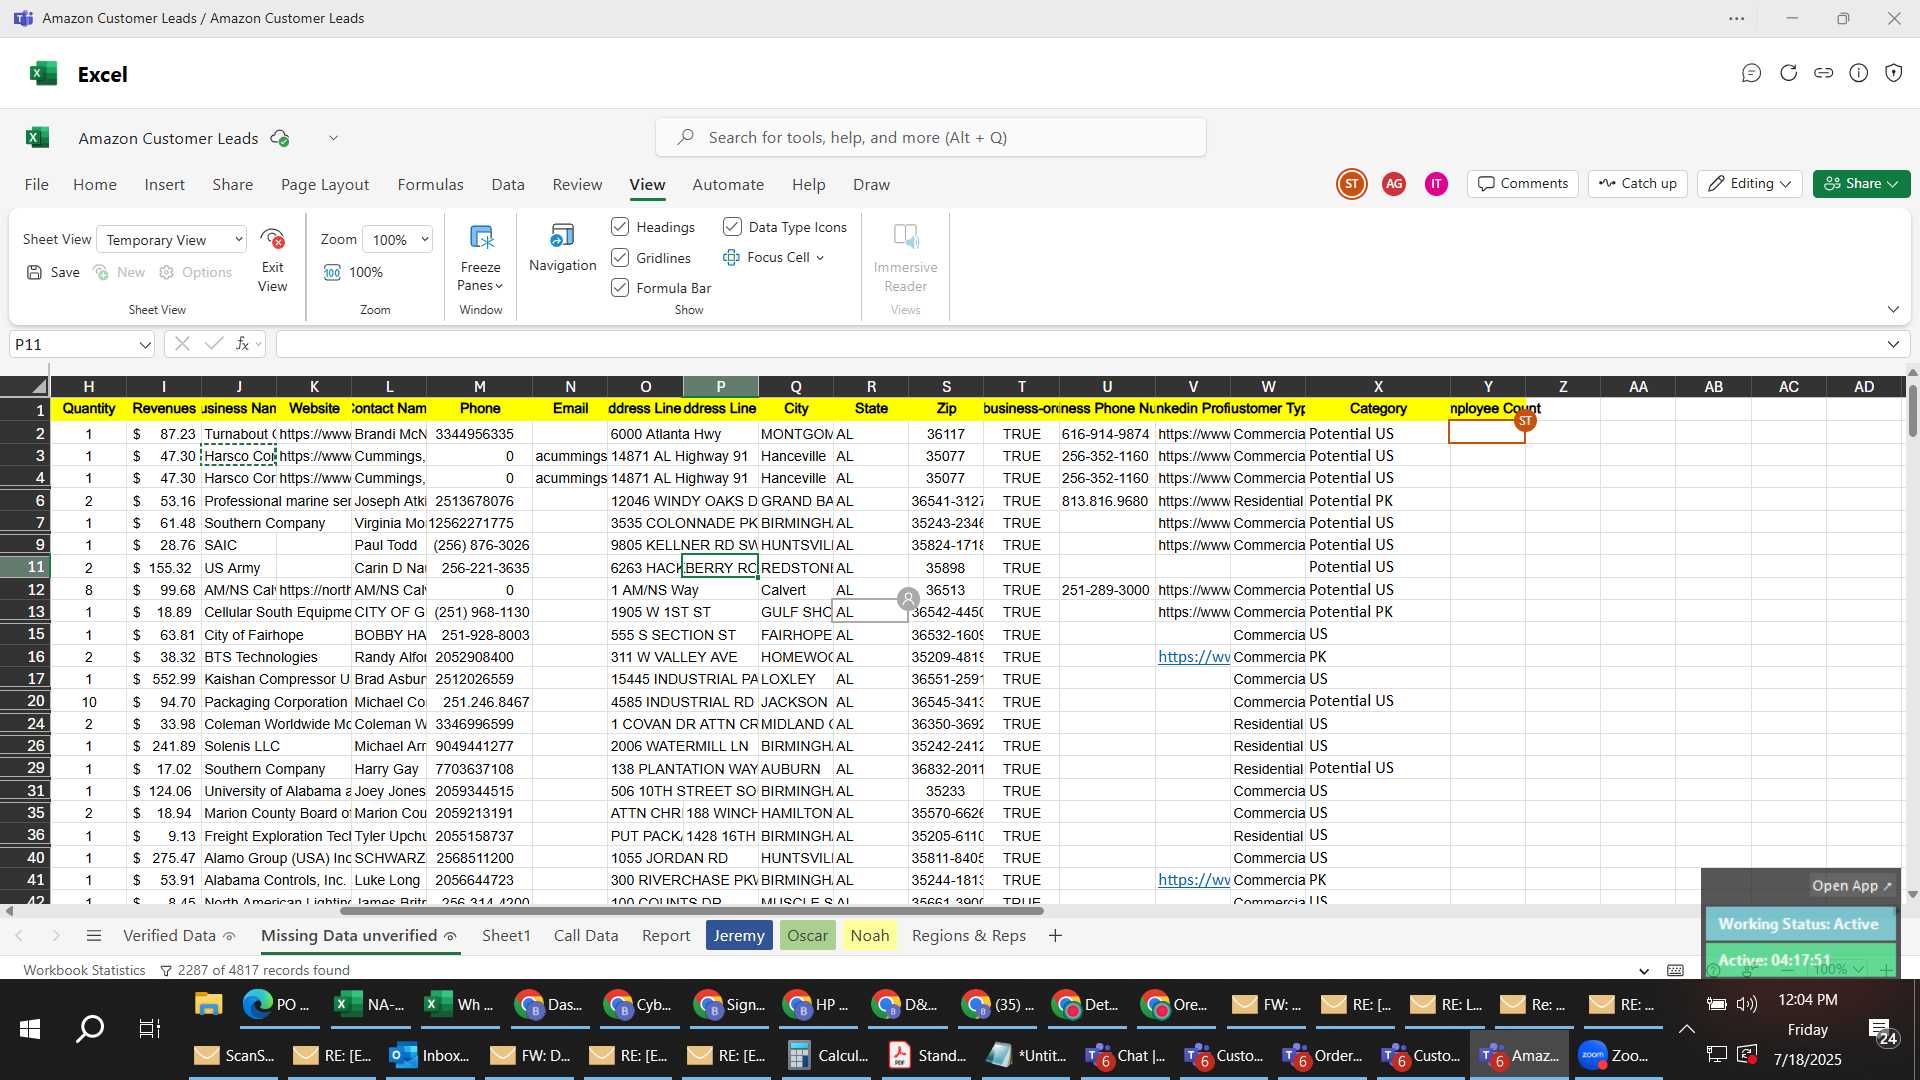1920x1080 pixels.
Task: Collapse the ribbon with the chevron
Action: [x=1892, y=310]
